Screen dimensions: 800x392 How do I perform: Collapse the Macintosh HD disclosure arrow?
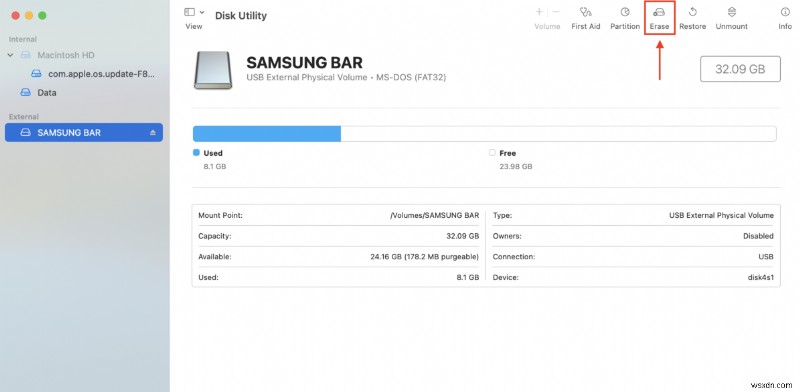pos(10,55)
